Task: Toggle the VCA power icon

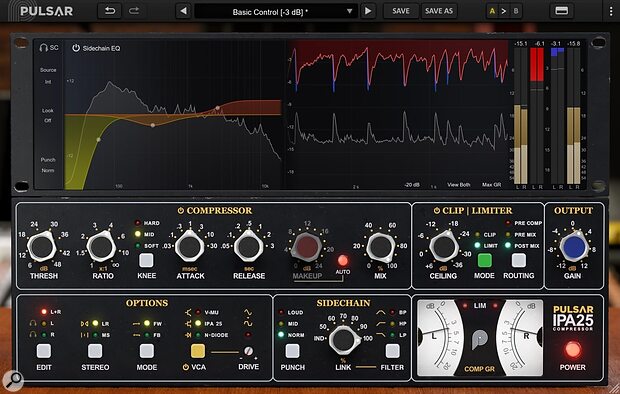Action: (185, 367)
